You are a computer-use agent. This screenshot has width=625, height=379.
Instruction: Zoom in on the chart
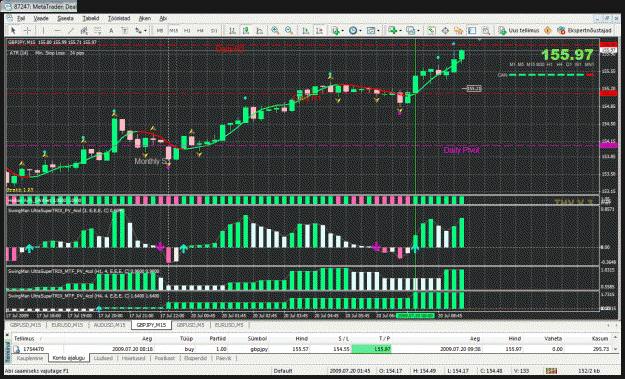pyautogui.click(x=275, y=30)
